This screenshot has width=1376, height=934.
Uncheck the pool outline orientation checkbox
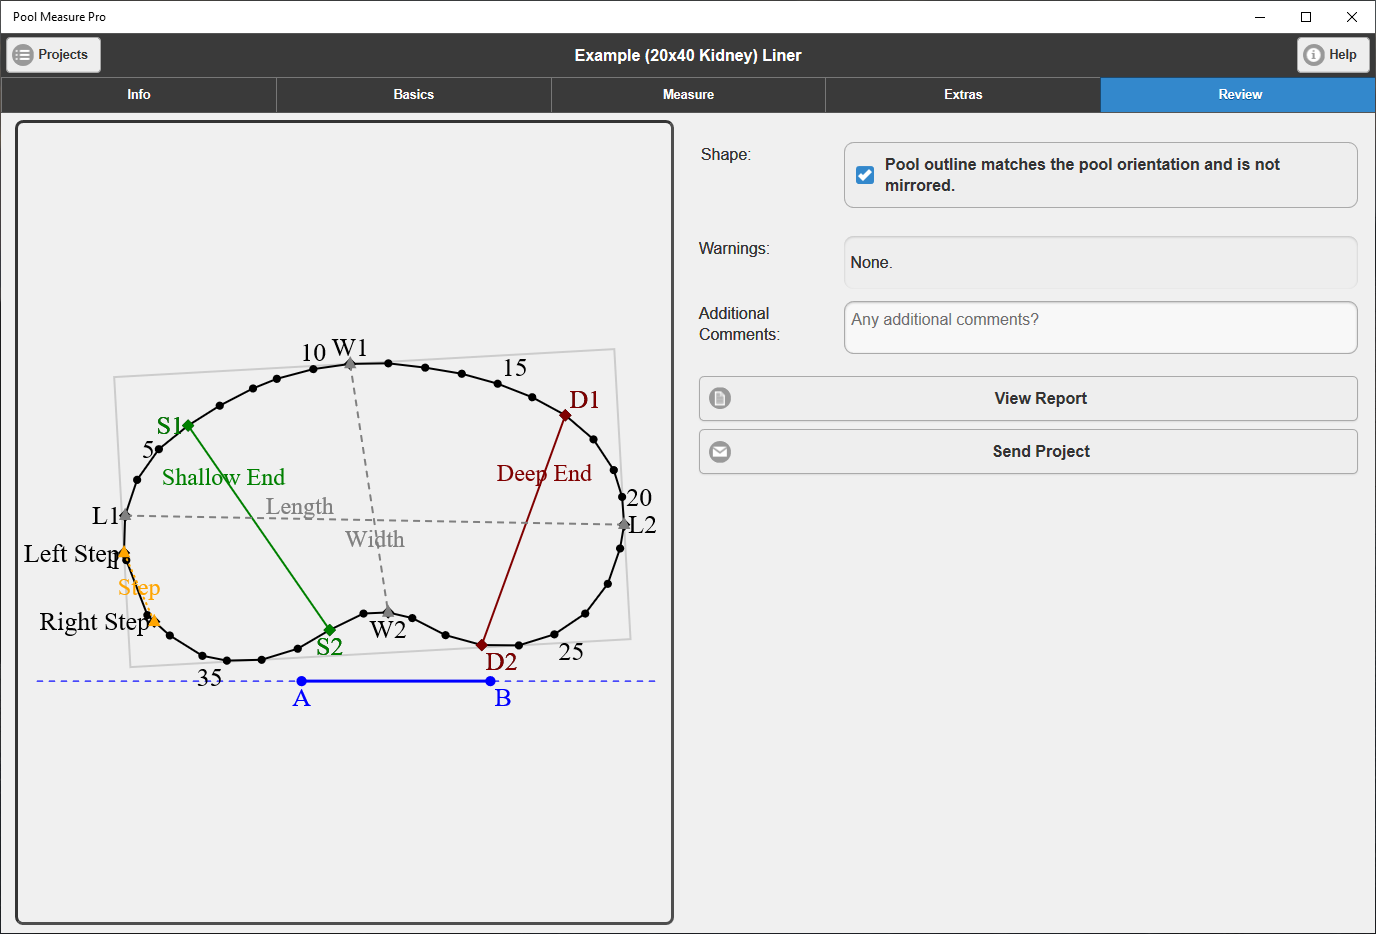click(x=865, y=175)
